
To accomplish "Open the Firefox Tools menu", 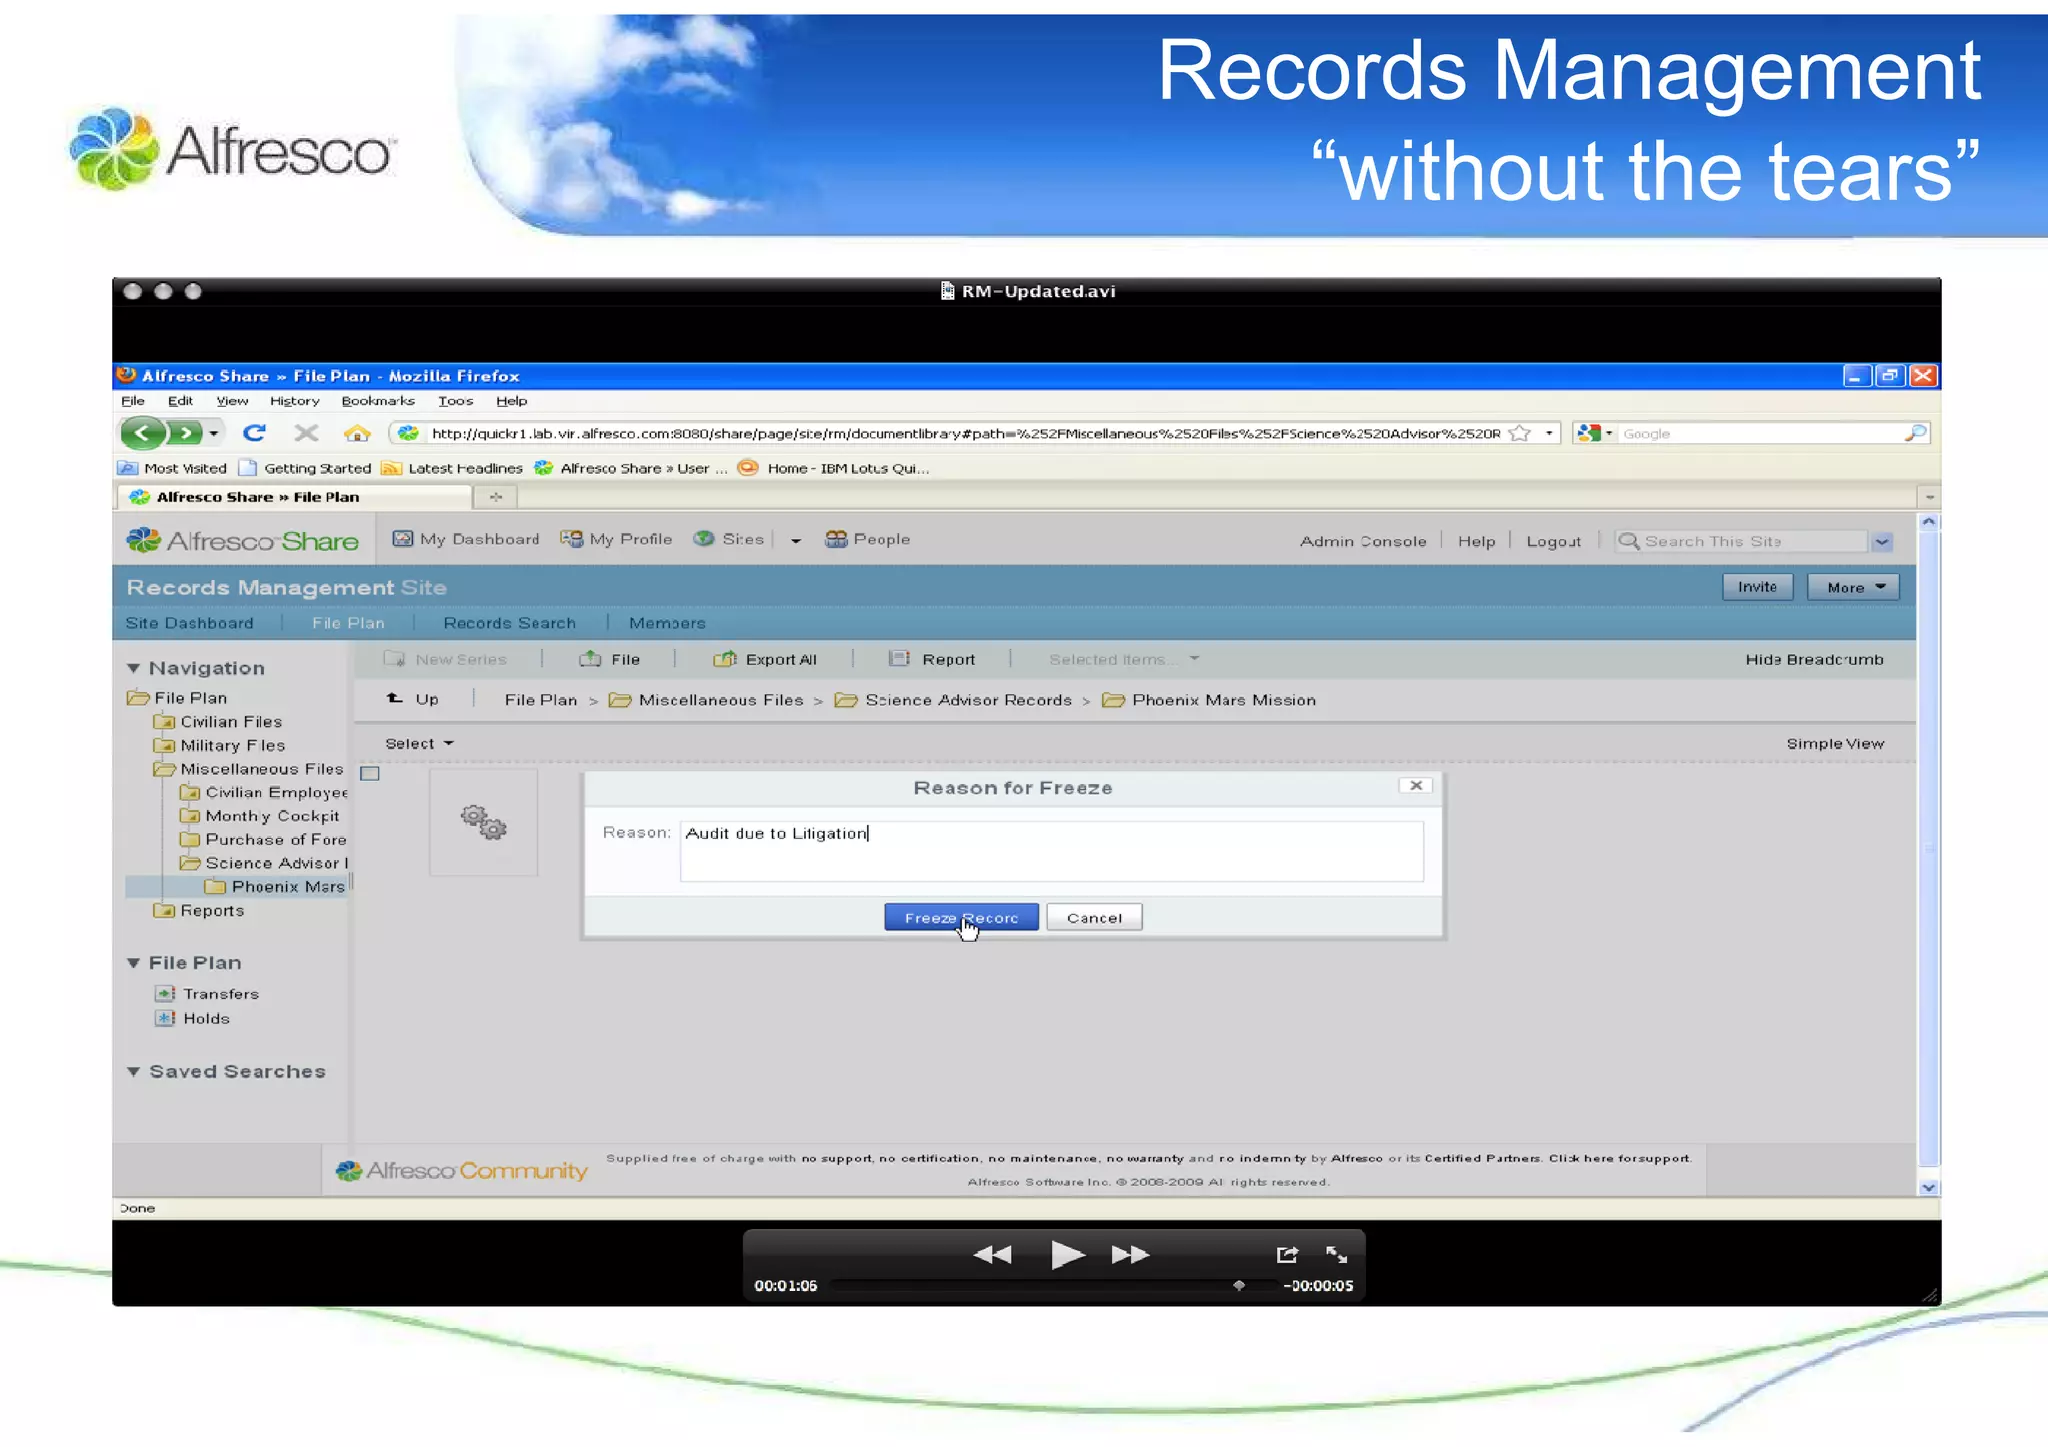I will 456,401.
